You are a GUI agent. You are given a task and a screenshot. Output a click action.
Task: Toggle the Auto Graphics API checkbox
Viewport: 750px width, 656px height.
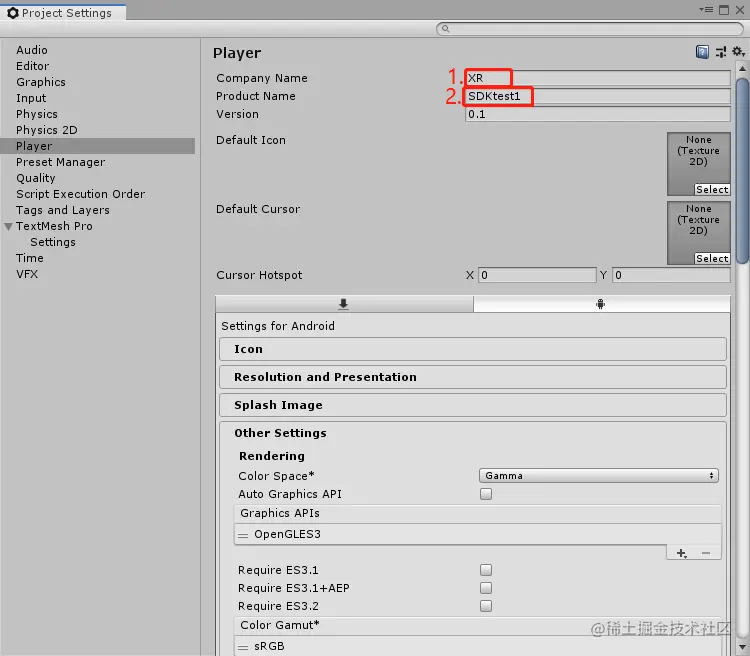point(486,494)
